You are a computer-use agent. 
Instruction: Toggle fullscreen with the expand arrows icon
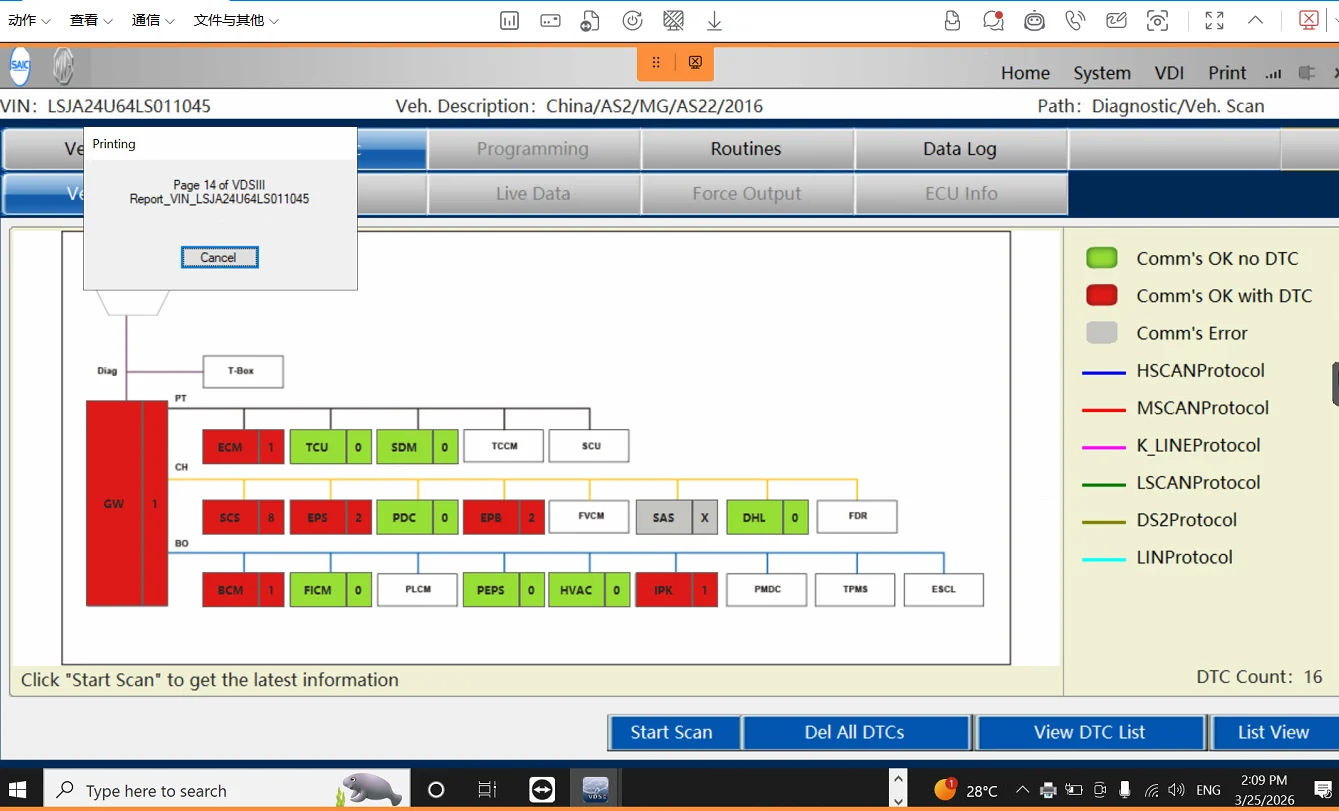pyautogui.click(x=1214, y=20)
